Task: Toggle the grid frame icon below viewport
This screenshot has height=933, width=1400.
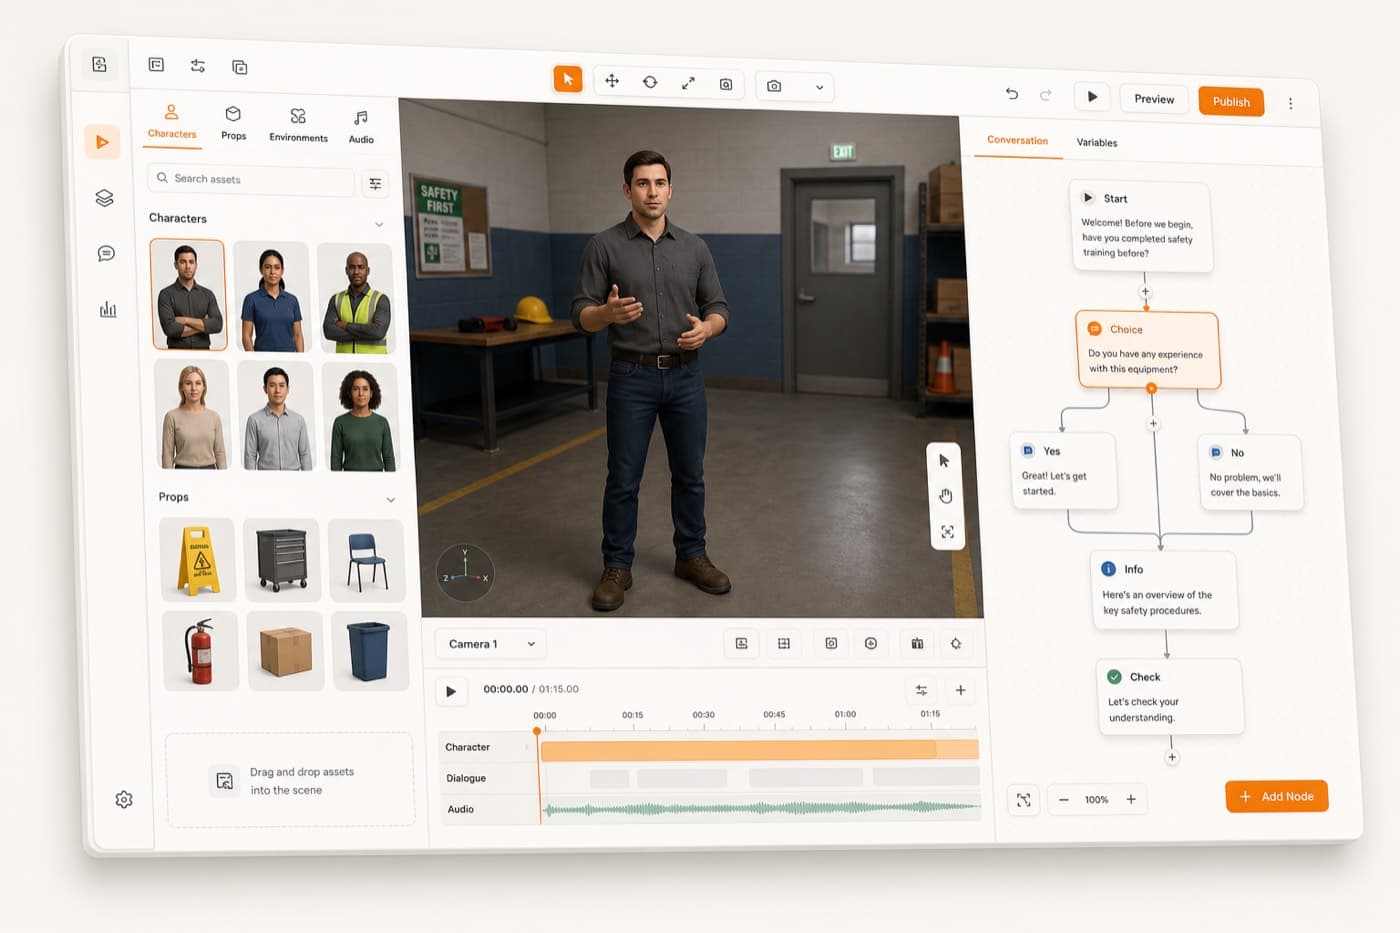Action: pos(784,643)
